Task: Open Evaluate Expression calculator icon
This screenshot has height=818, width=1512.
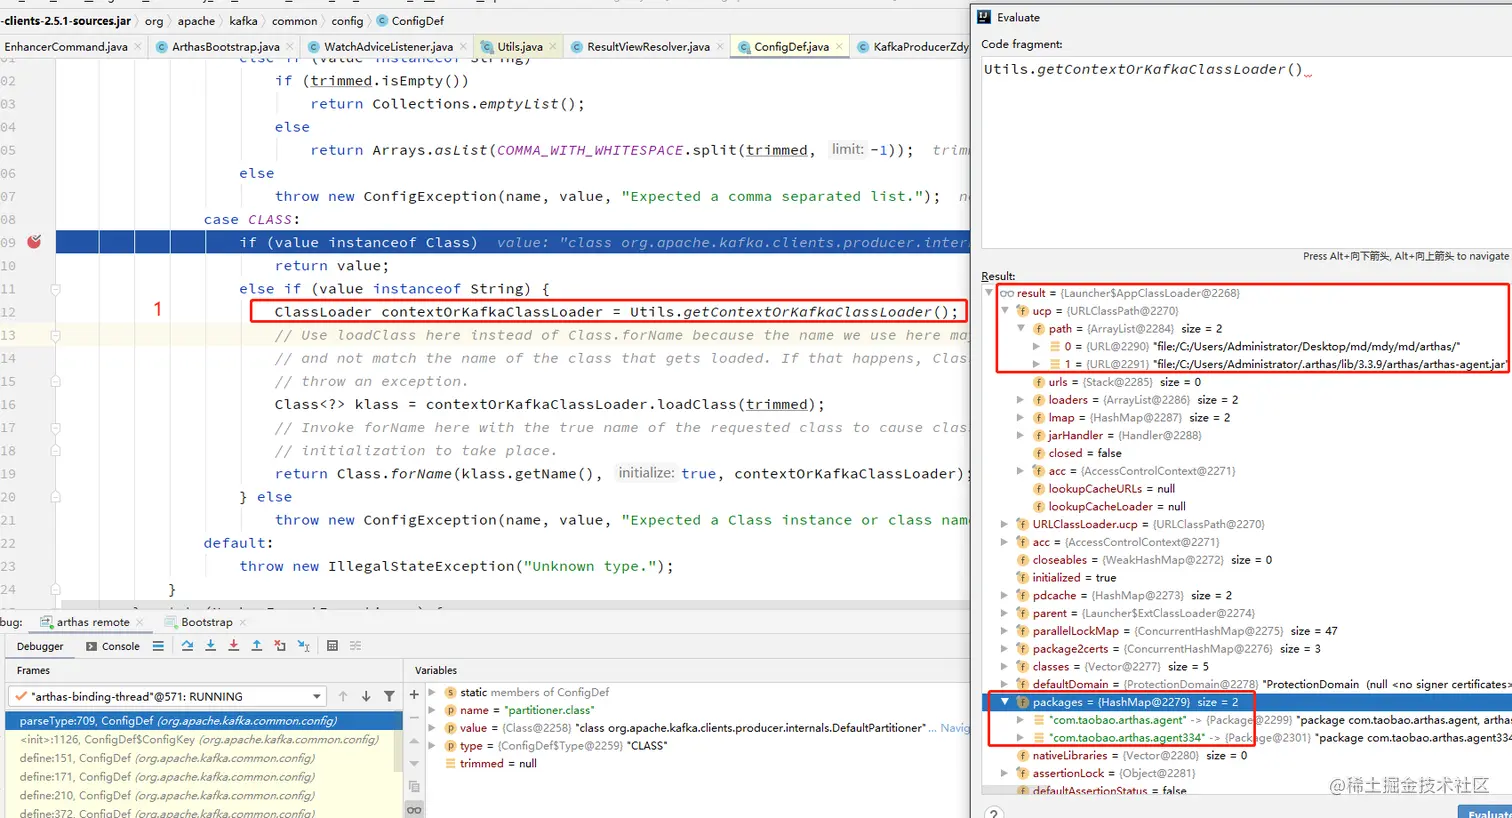Action: coord(332,646)
